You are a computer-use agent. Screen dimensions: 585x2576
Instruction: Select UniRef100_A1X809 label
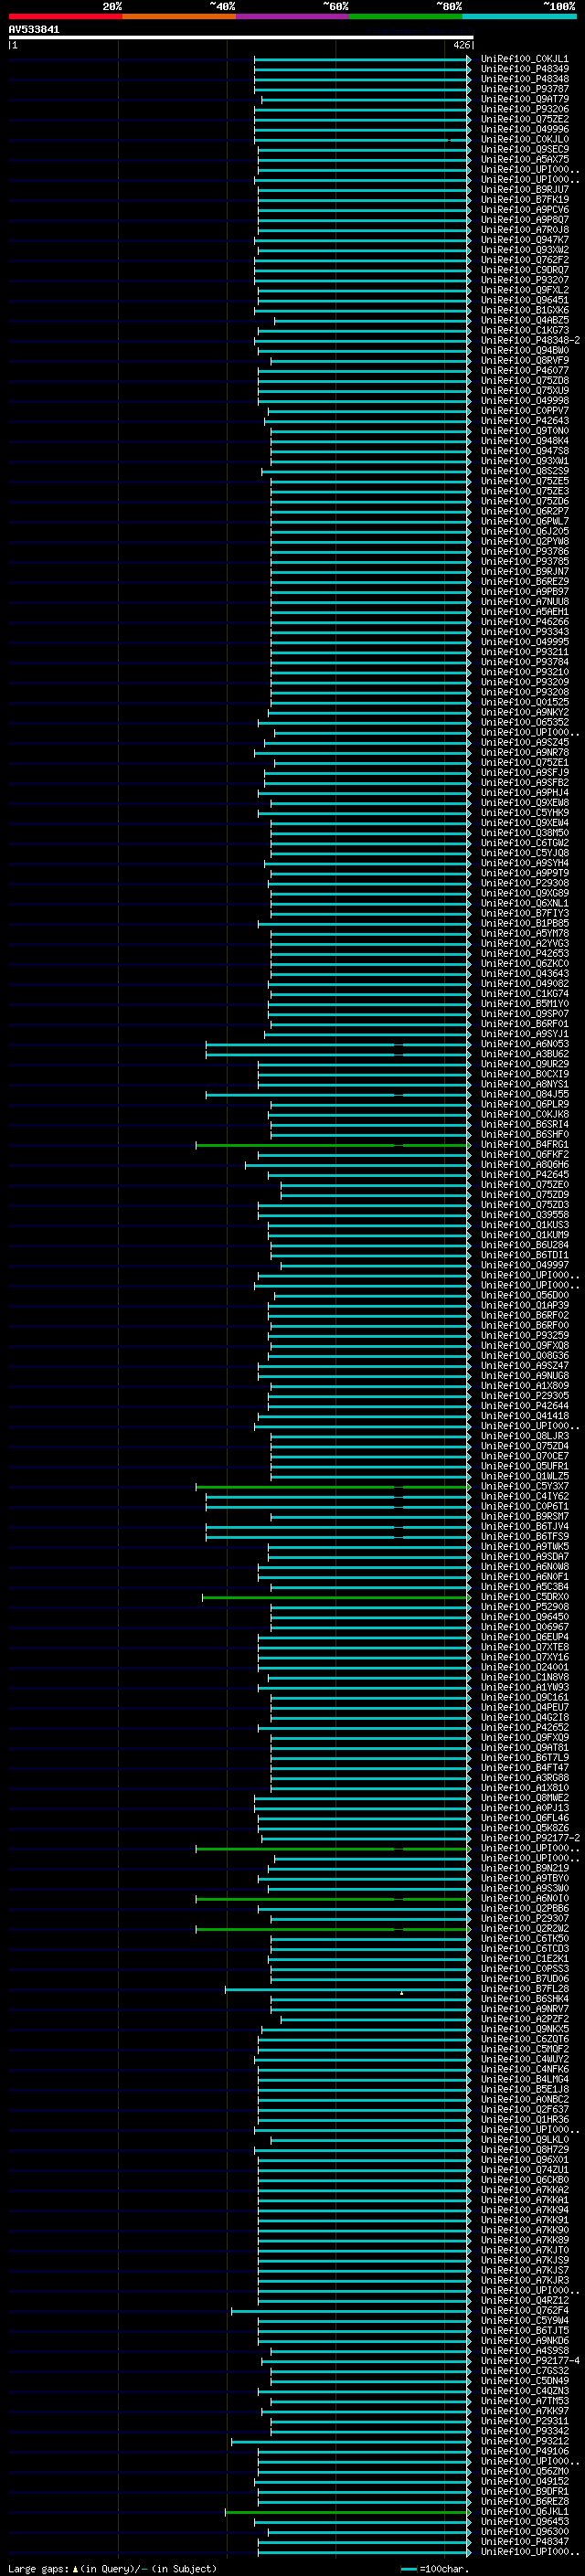point(524,1385)
